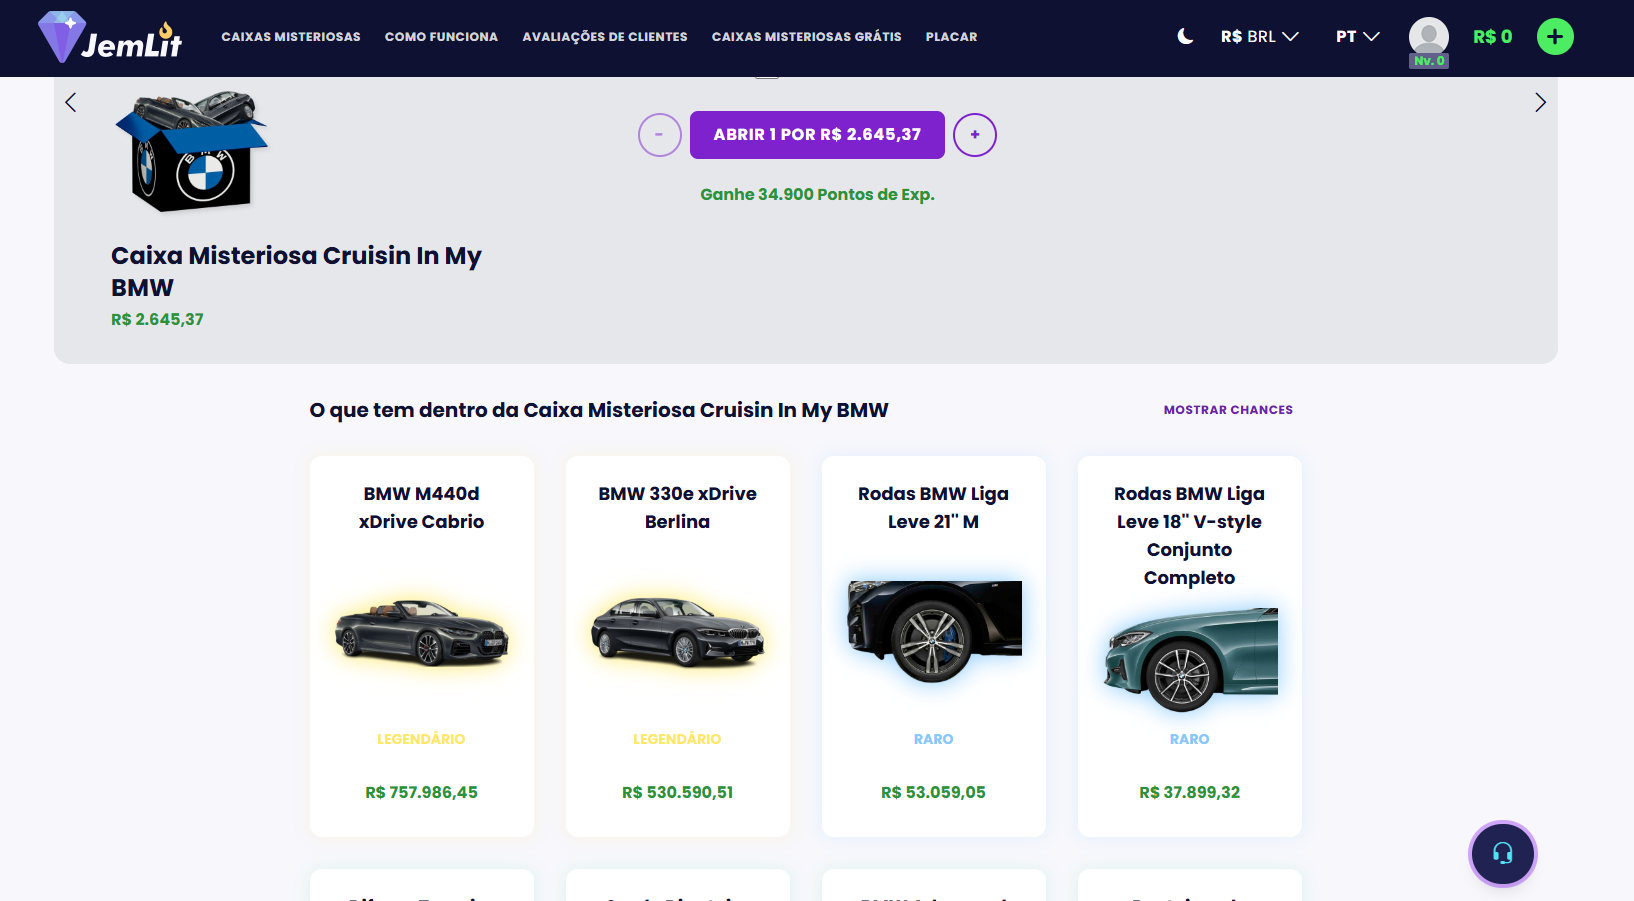Click the BMW mystery box image
The width and height of the screenshot is (1634, 901).
tap(193, 152)
